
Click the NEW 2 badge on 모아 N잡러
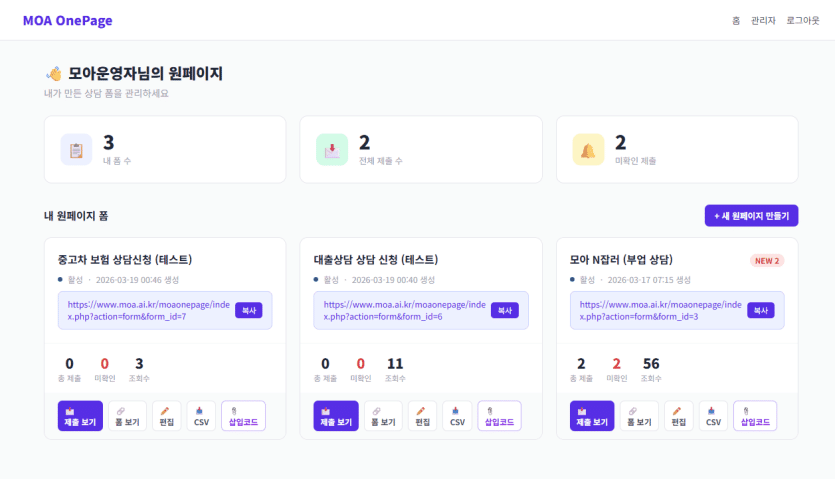765,261
